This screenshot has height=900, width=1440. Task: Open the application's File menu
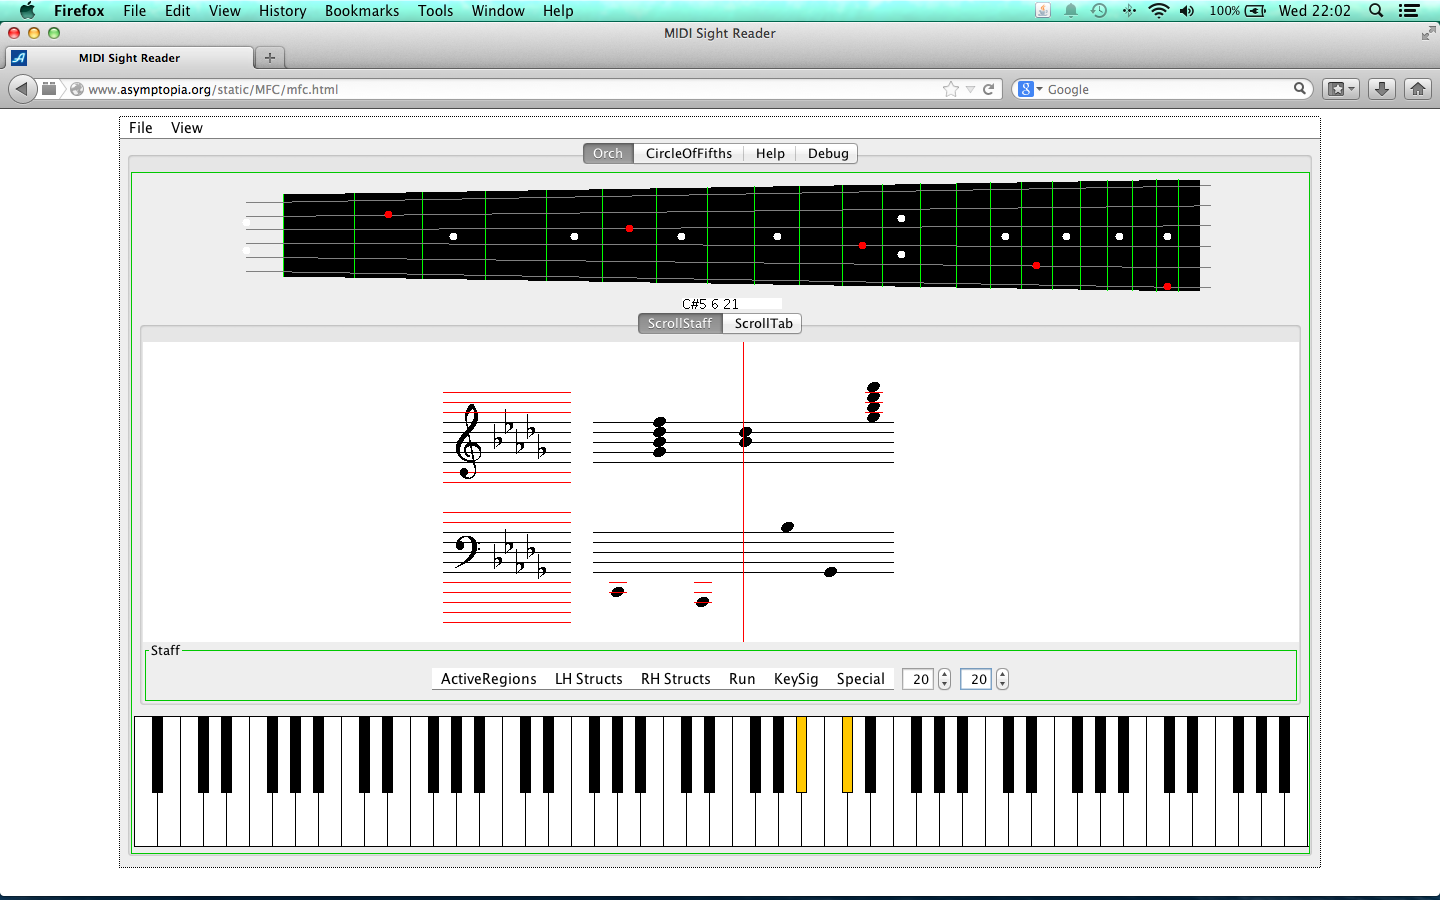[x=140, y=127]
